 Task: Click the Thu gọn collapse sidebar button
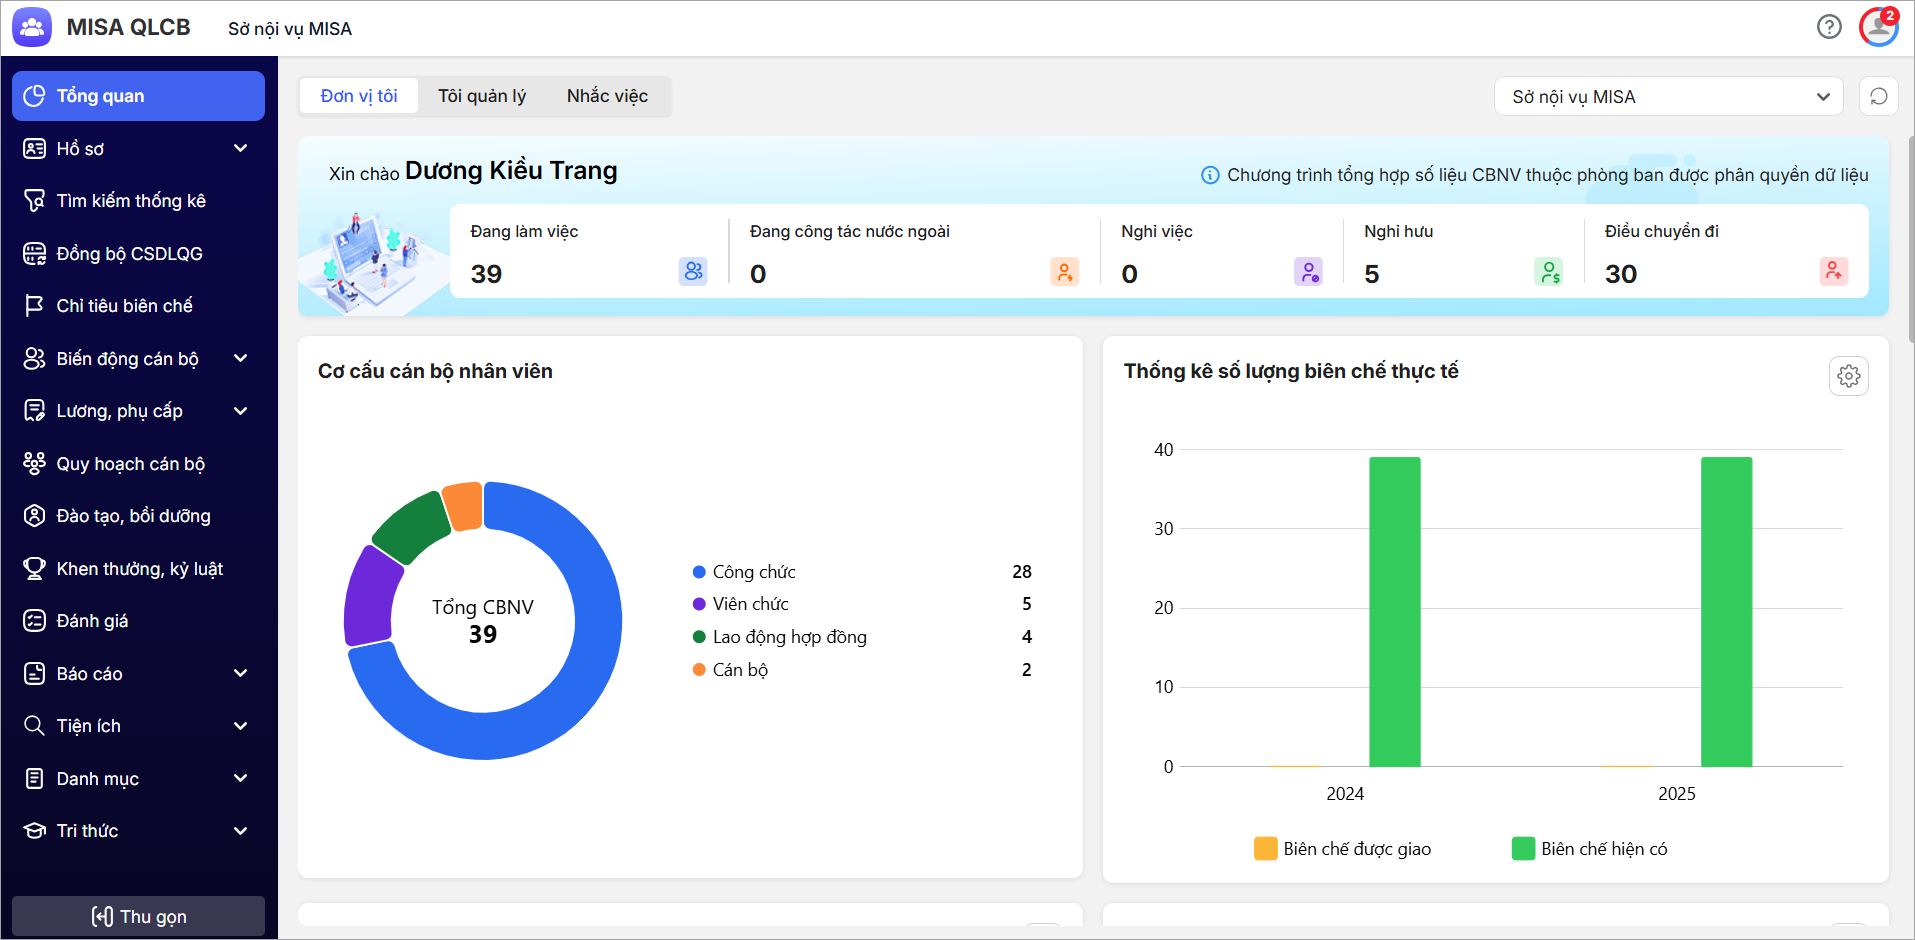click(x=138, y=916)
